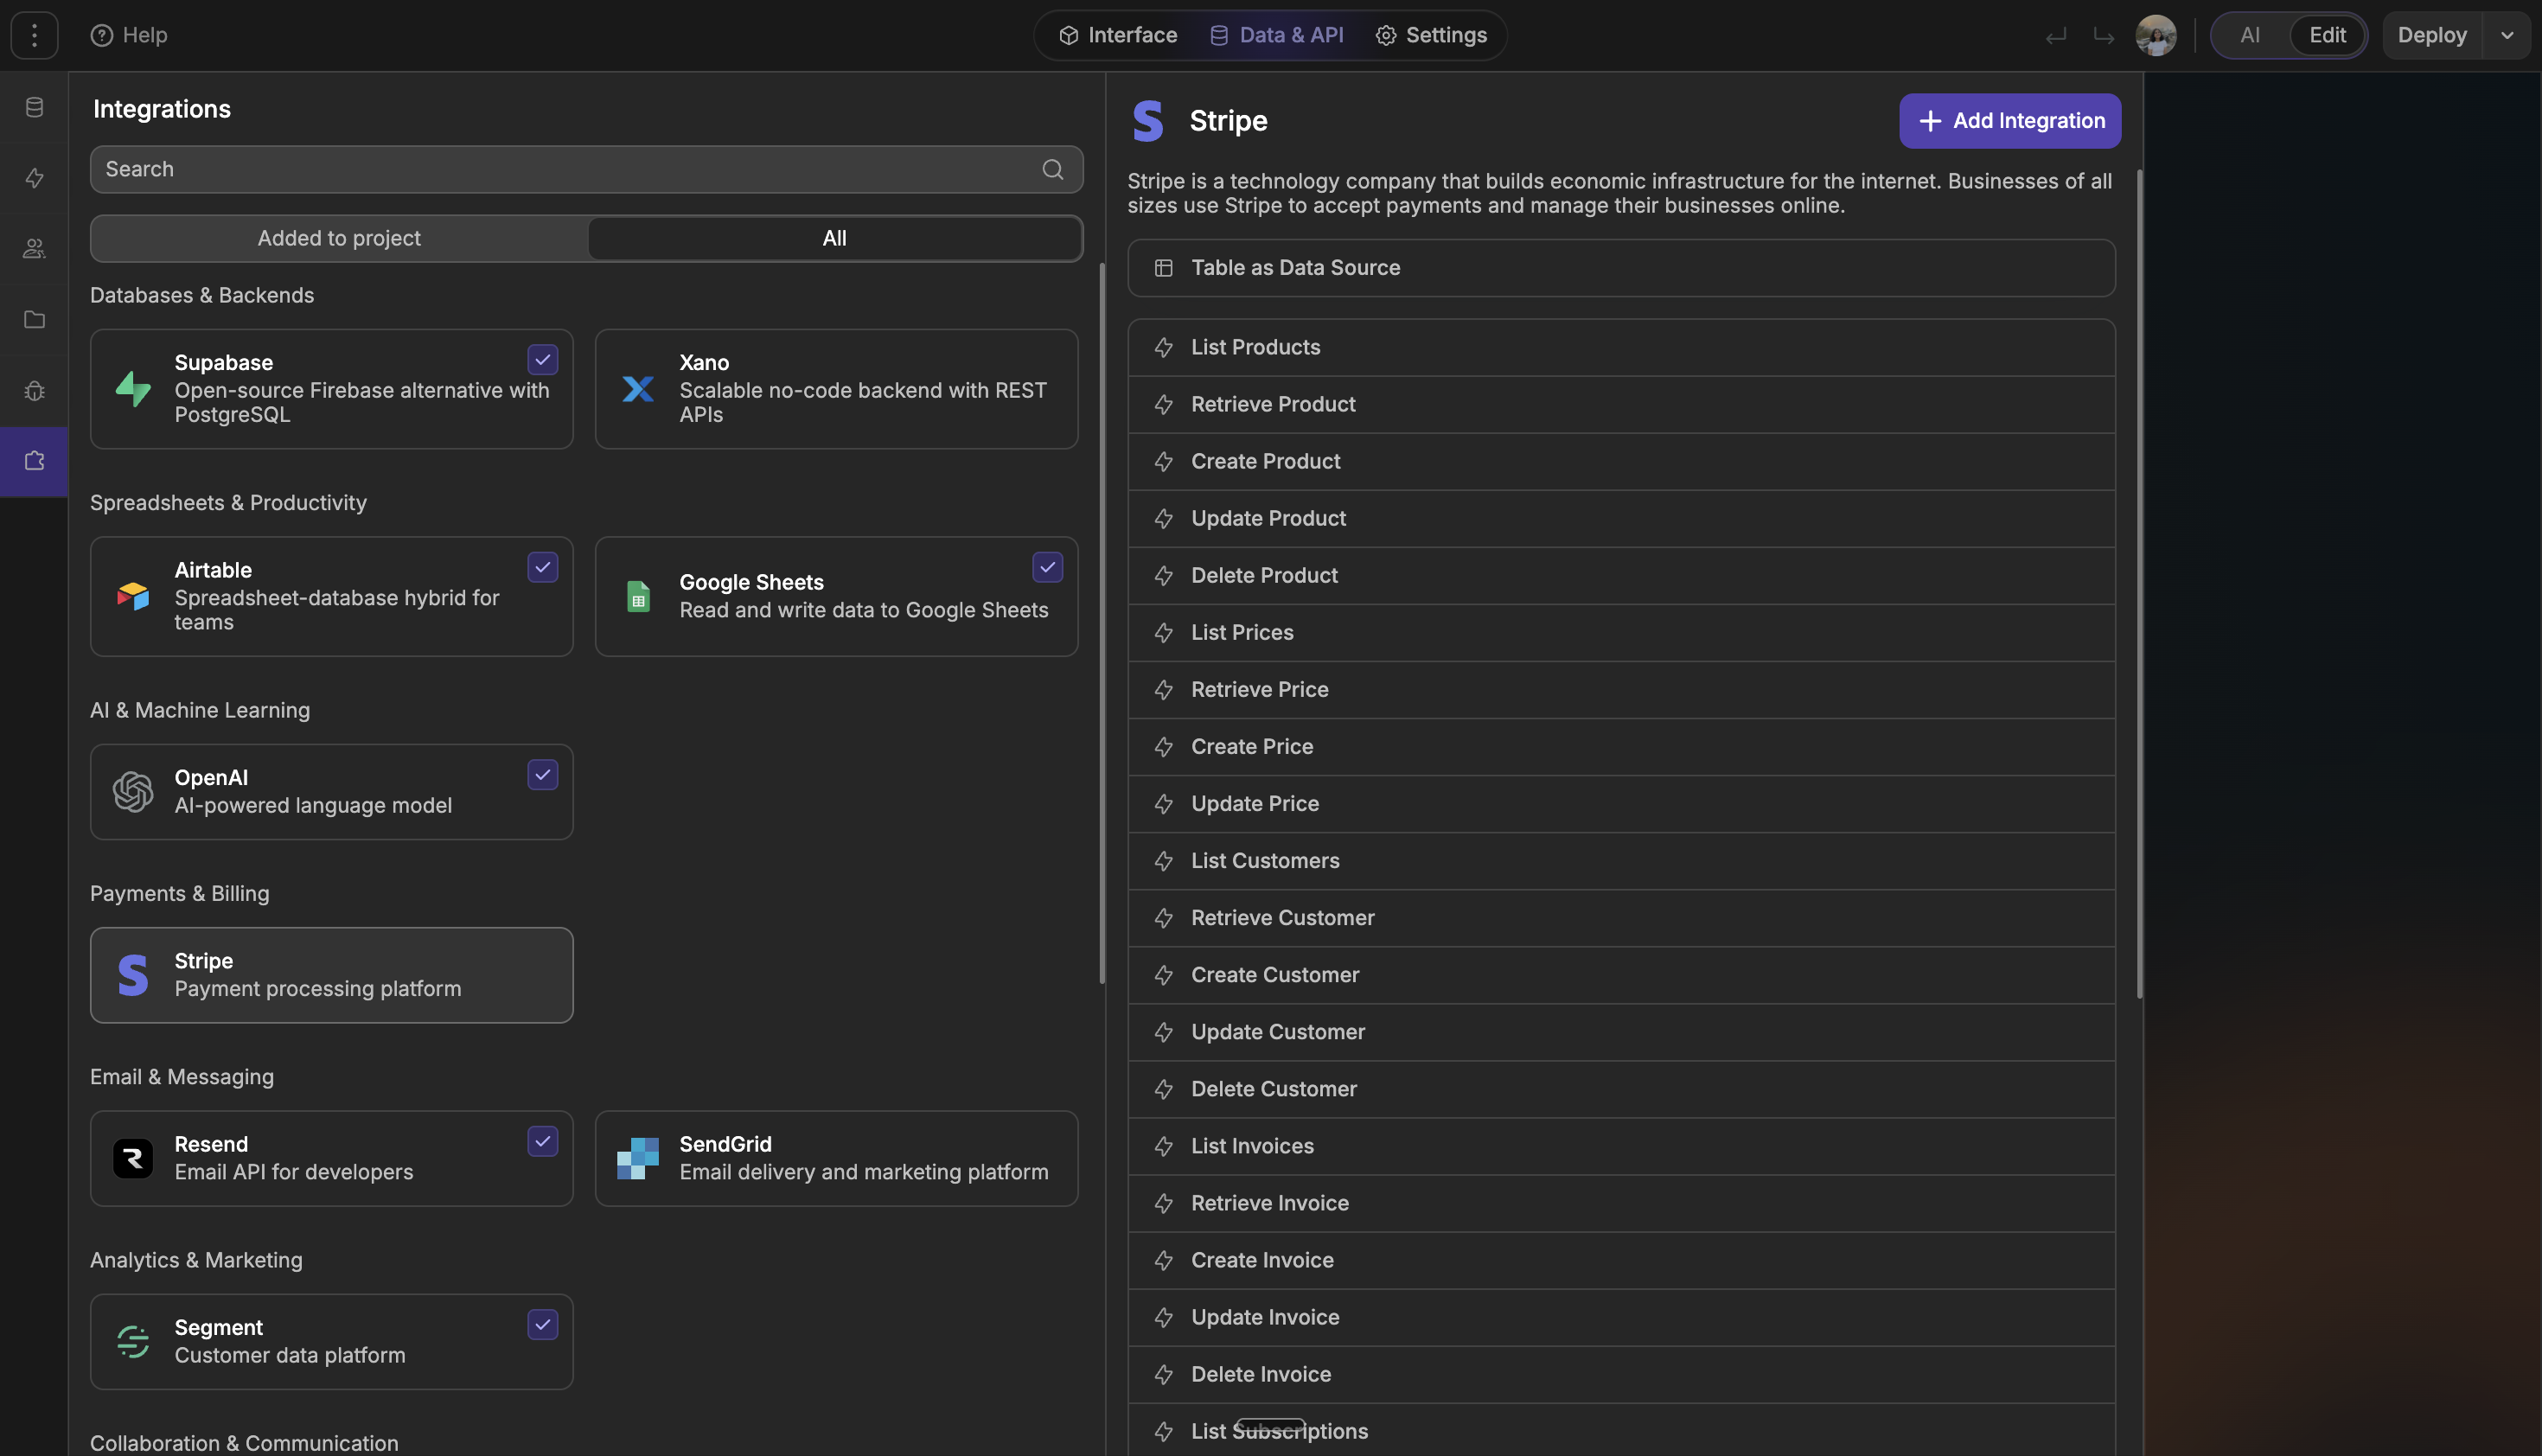
Task: Expand the Deploy dropdown arrow
Action: (x=2507, y=35)
